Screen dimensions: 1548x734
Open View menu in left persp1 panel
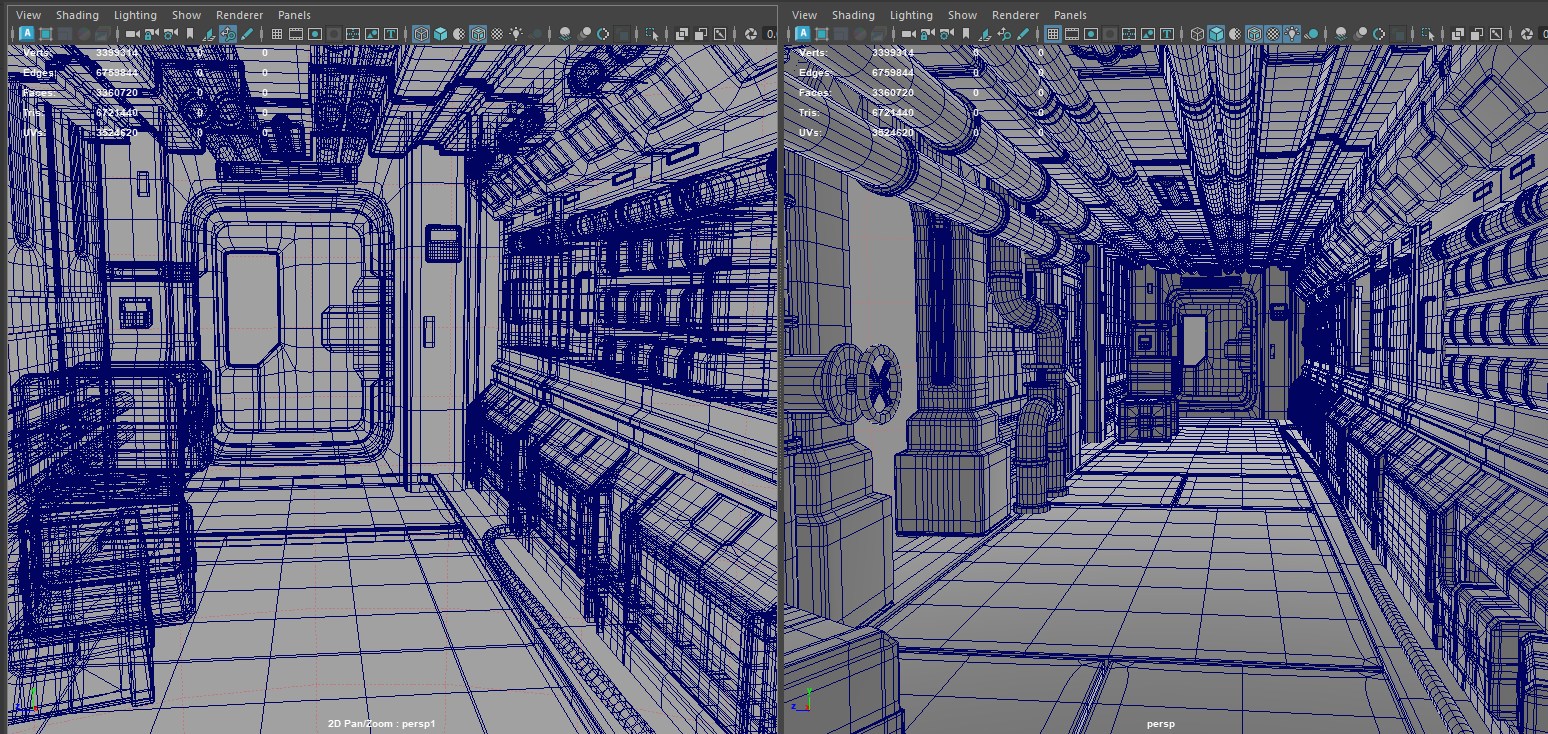pos(29,15)
